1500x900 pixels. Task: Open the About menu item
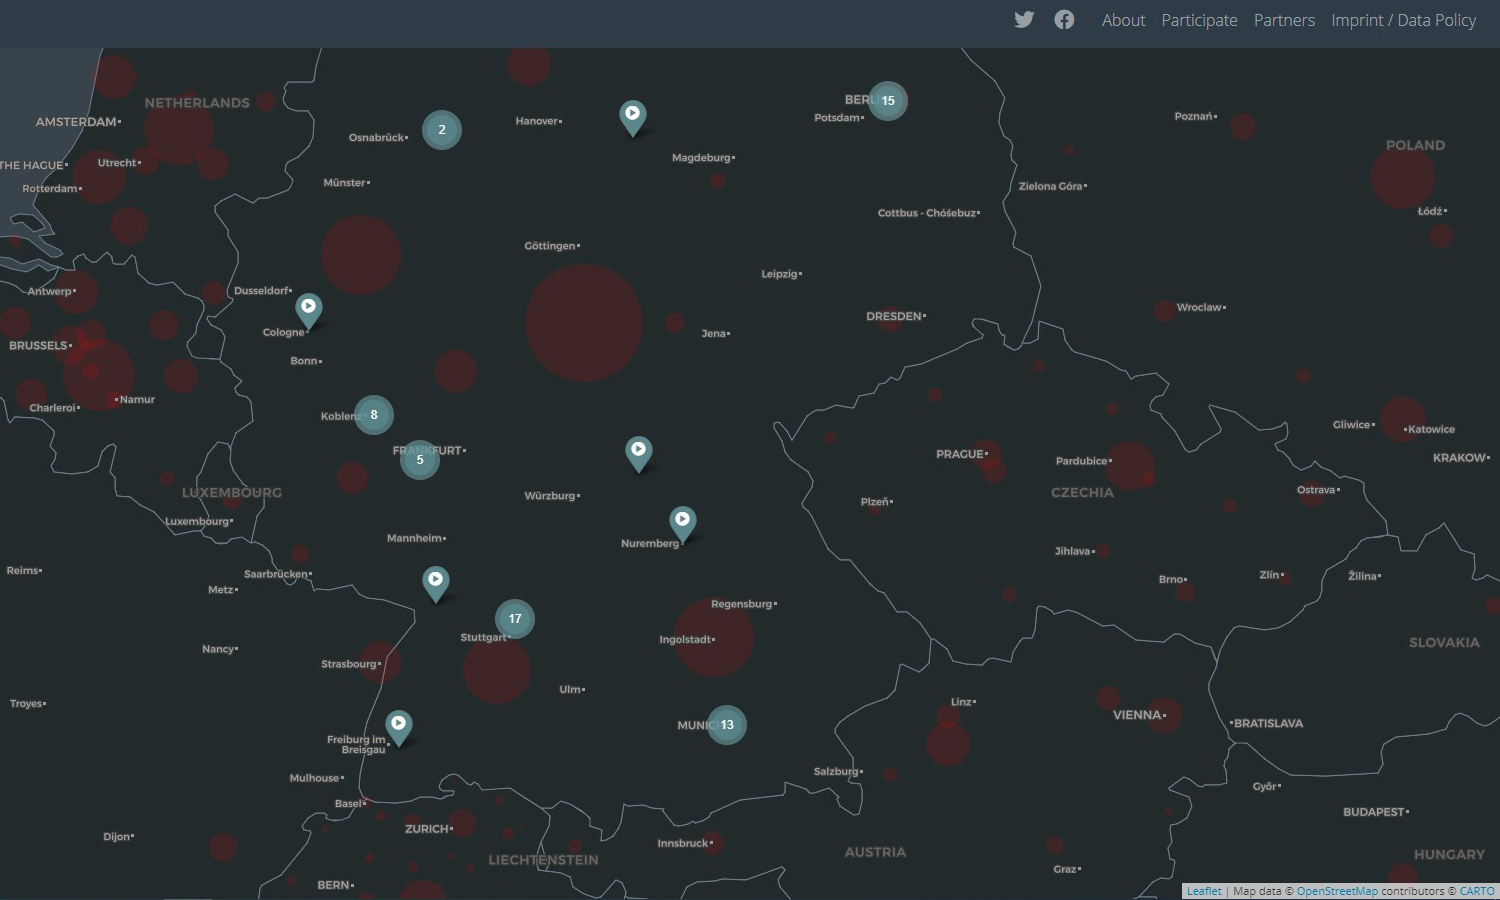click(x=1123, y=20)
